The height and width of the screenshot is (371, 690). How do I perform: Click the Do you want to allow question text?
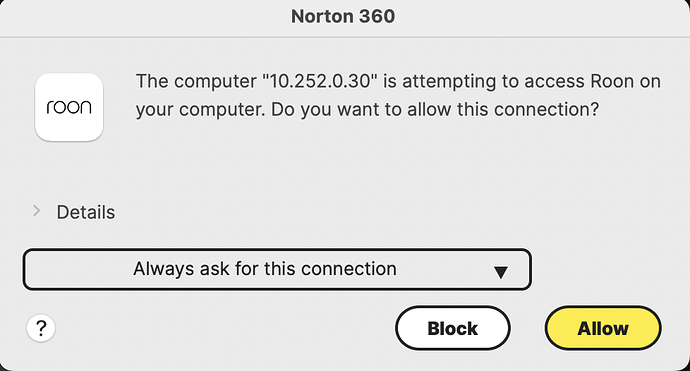pos(435,110)
